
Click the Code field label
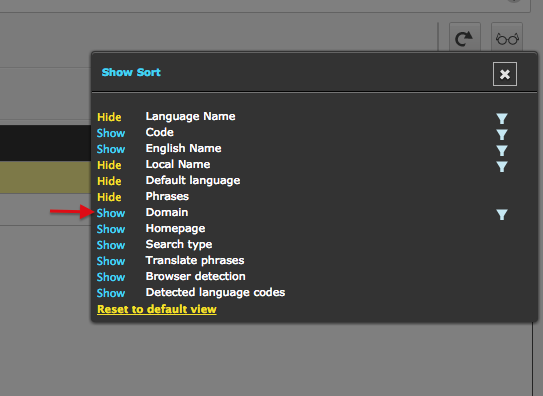click(160, 132)
